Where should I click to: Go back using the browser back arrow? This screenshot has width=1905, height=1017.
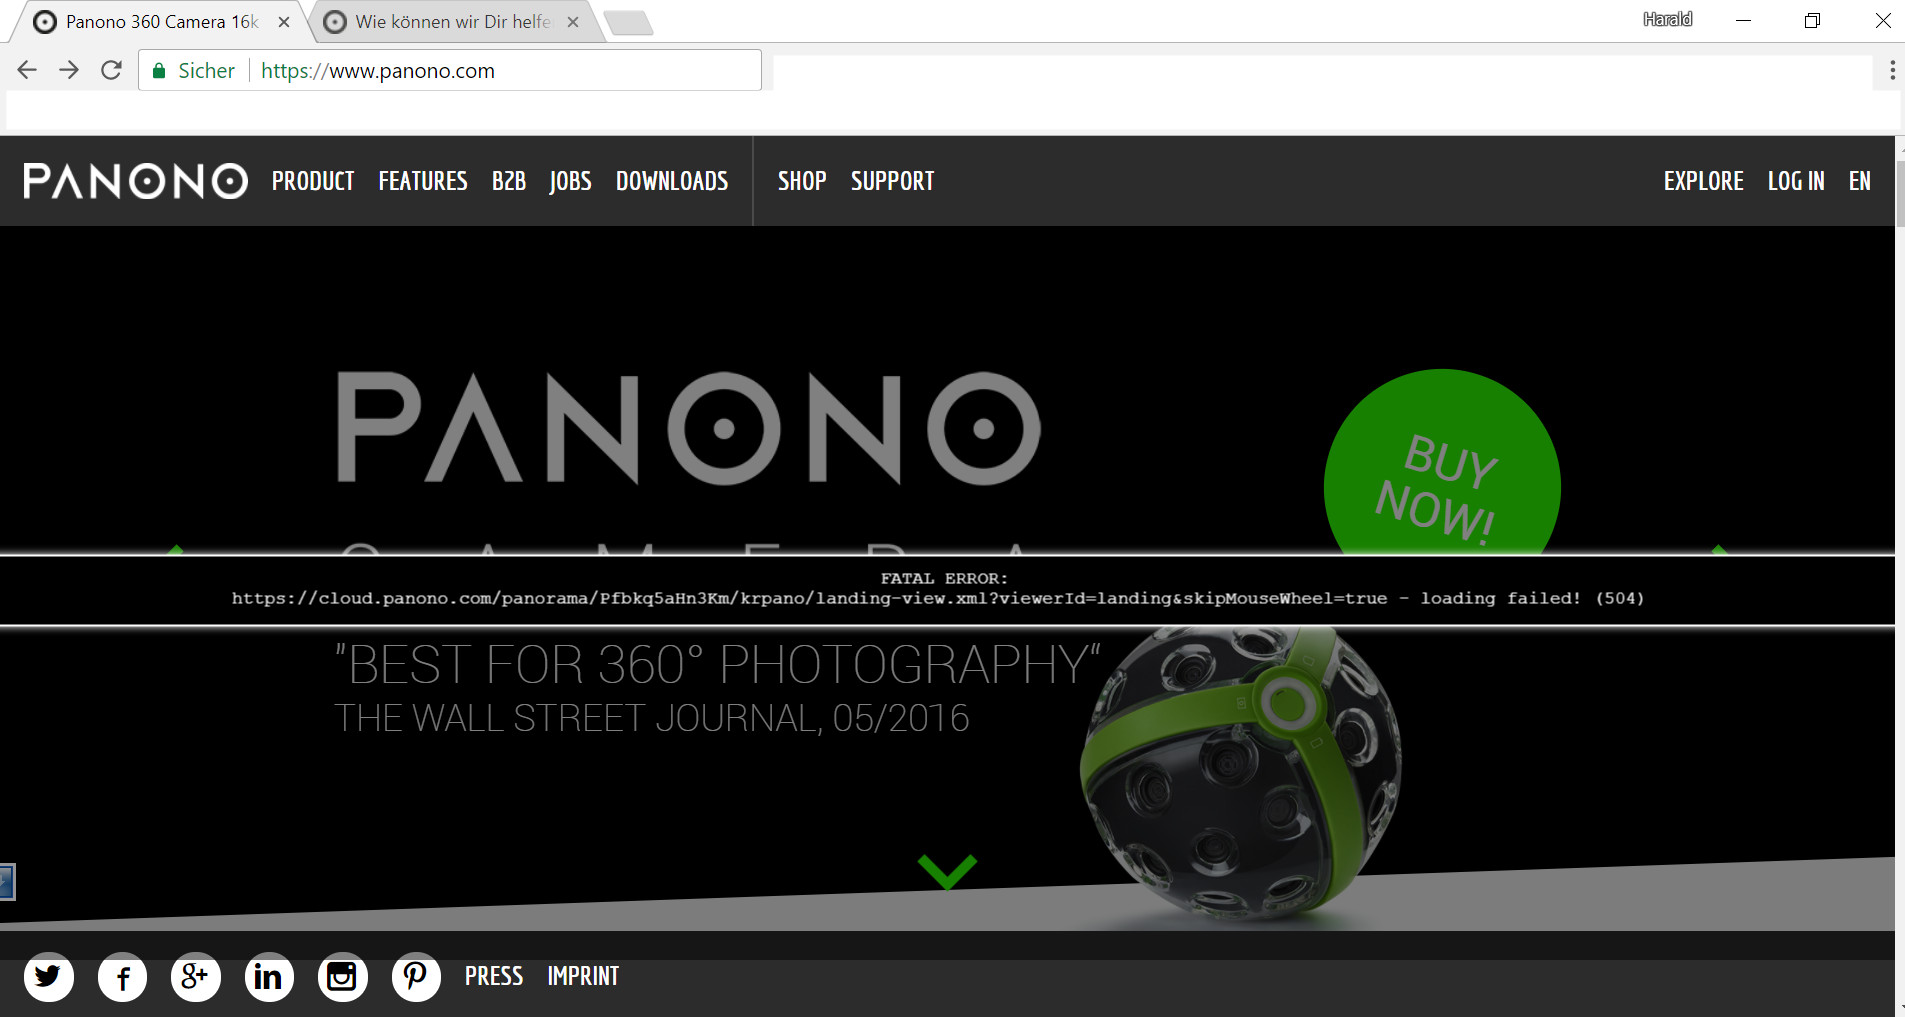[27, 70]
